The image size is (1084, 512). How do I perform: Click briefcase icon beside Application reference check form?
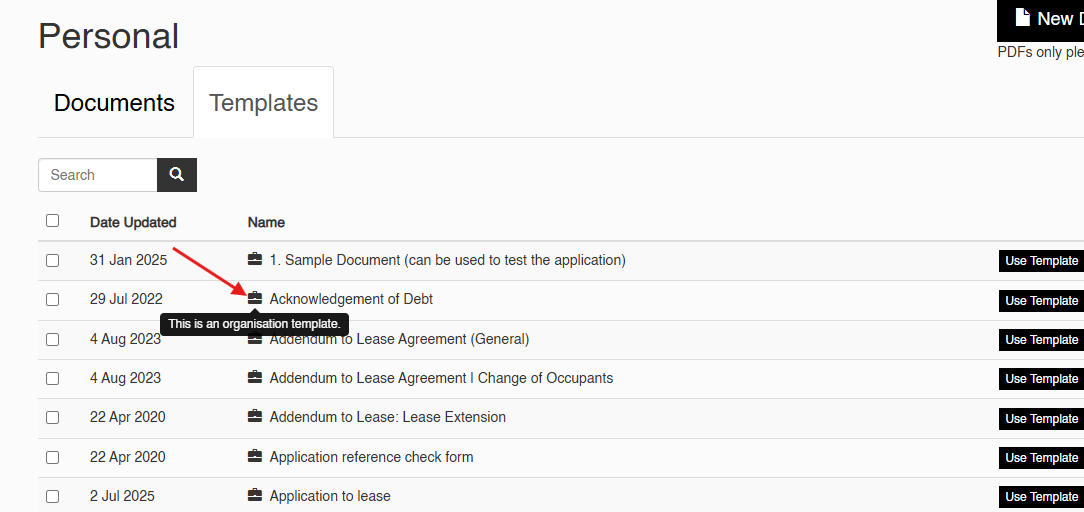(x=255, y=456)
